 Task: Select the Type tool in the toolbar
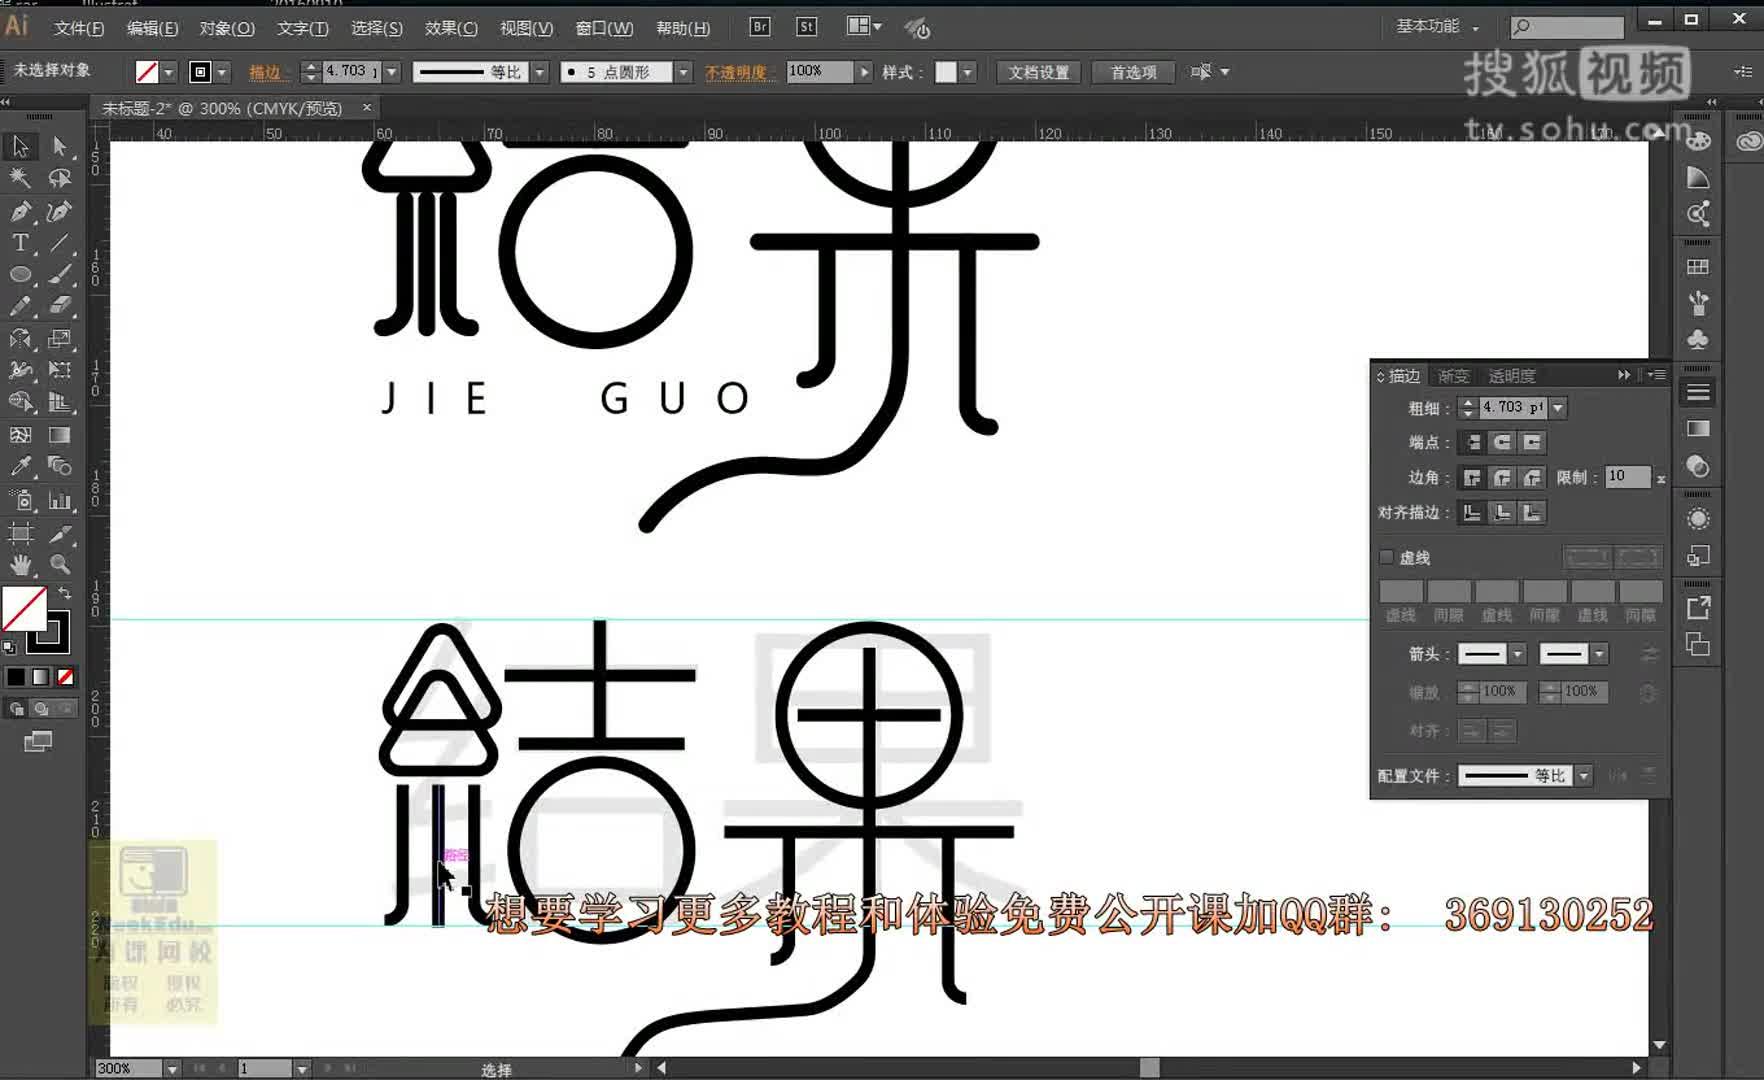[x=18, y=241]
